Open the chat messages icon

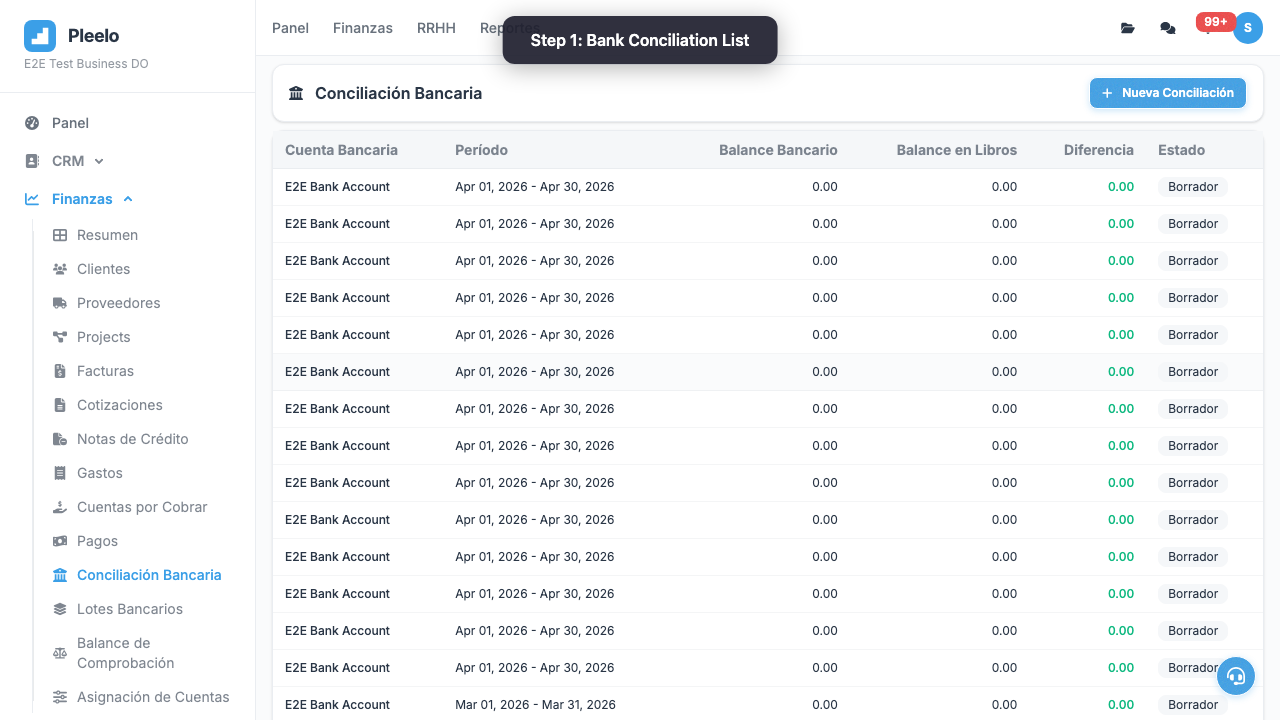(1168, 28)
